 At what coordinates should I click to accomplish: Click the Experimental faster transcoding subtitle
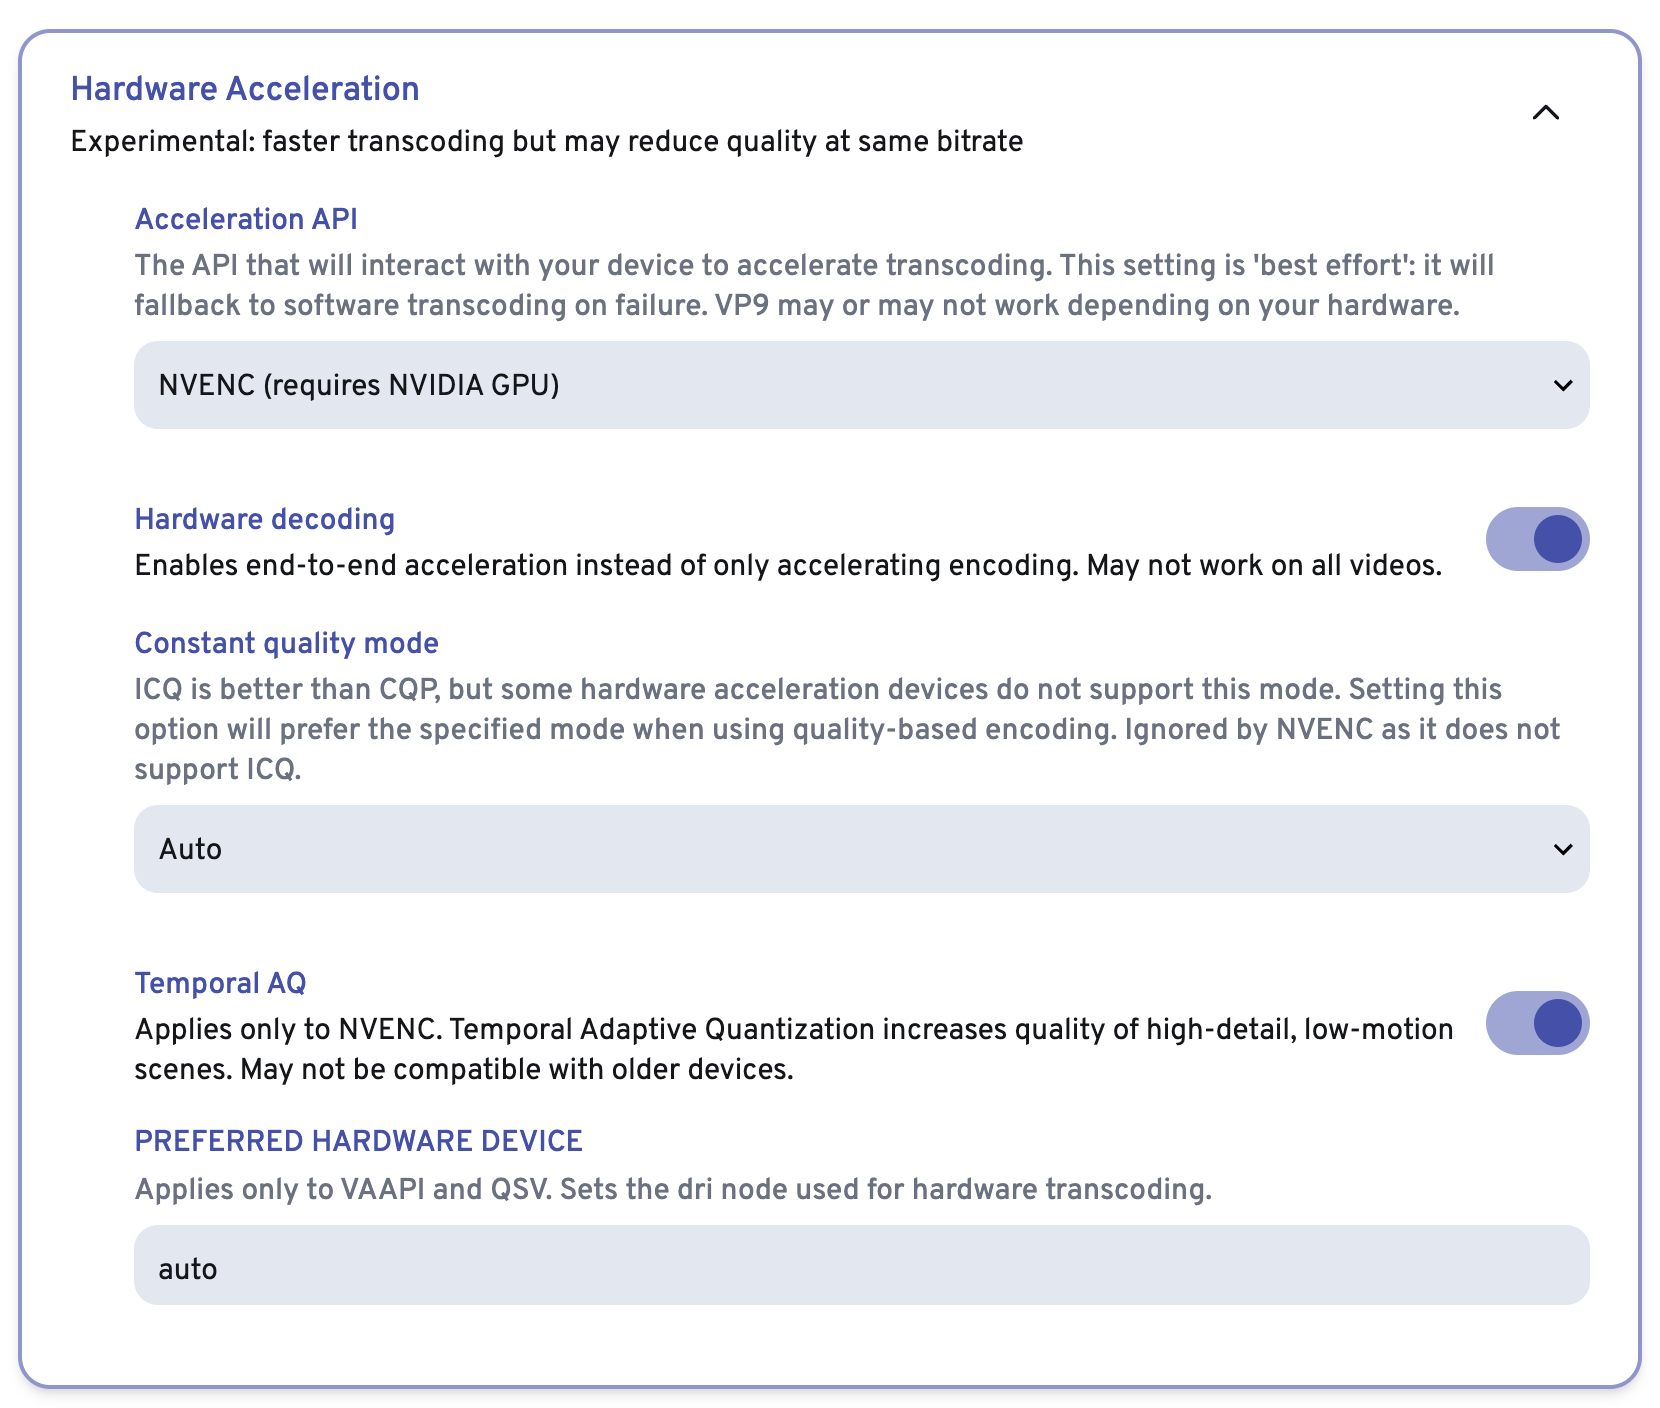click(546, 141)
